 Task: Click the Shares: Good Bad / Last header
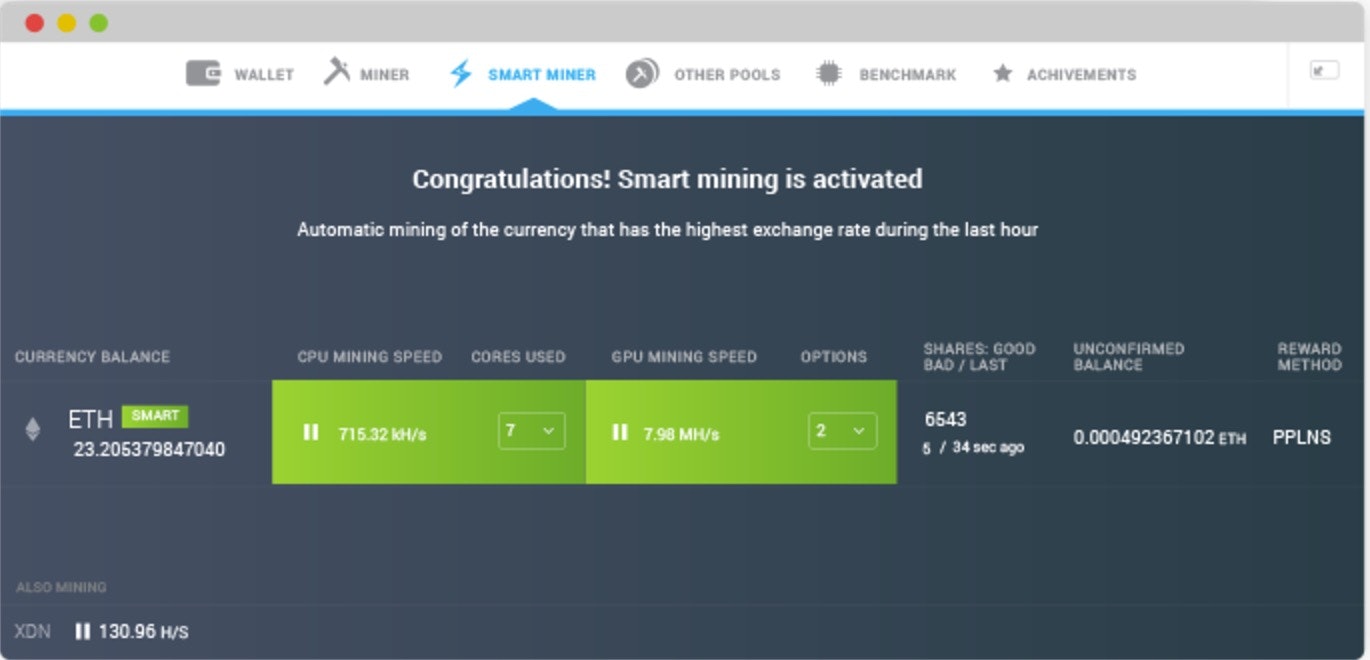point(979,357)
